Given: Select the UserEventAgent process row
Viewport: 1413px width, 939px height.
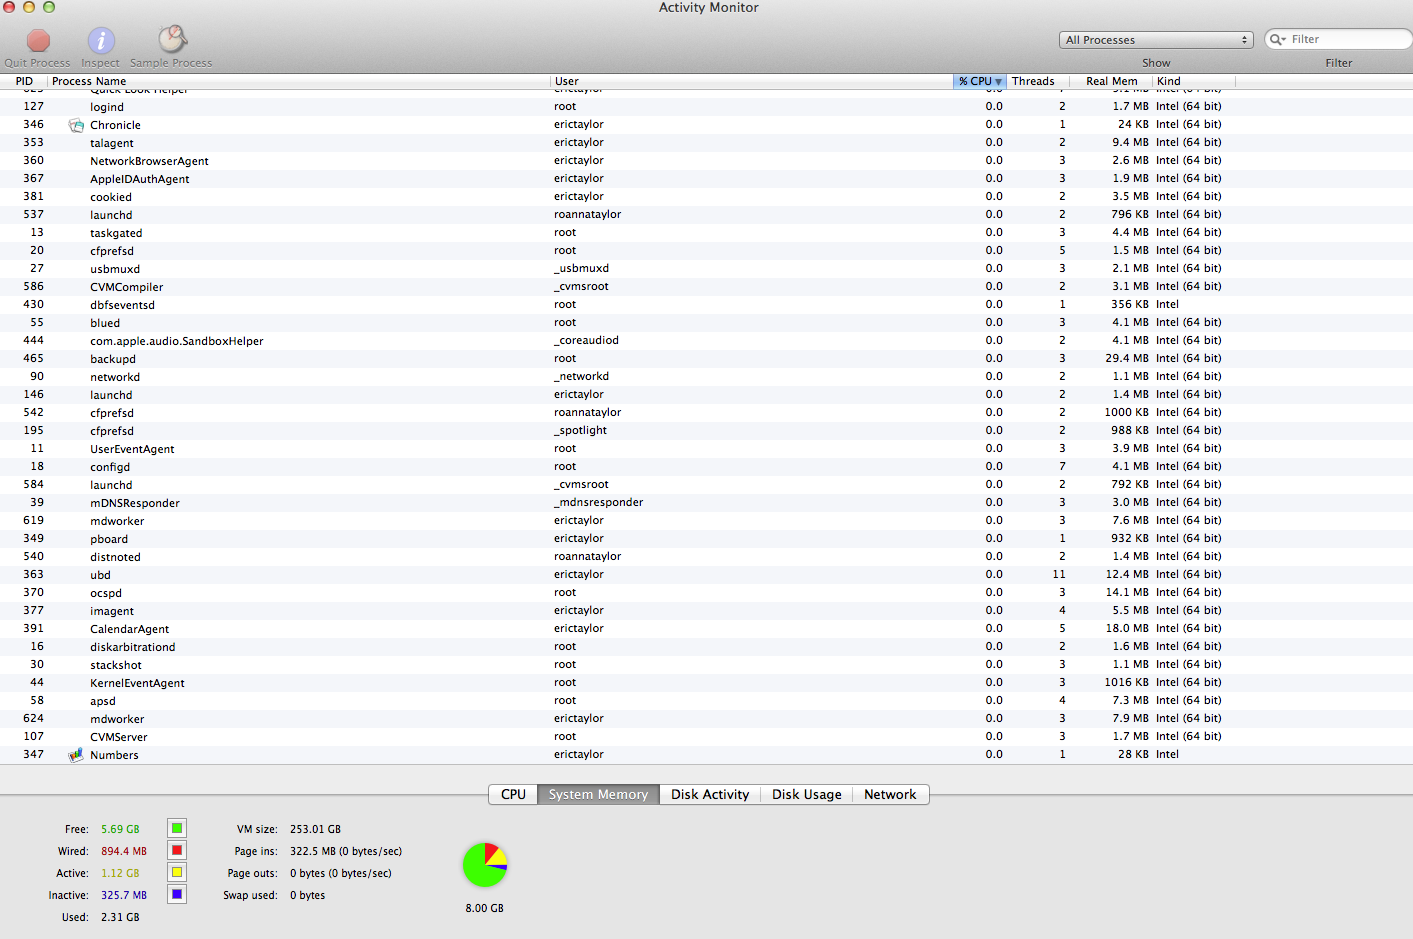Looking at the screenshot, I should [706, 449].
